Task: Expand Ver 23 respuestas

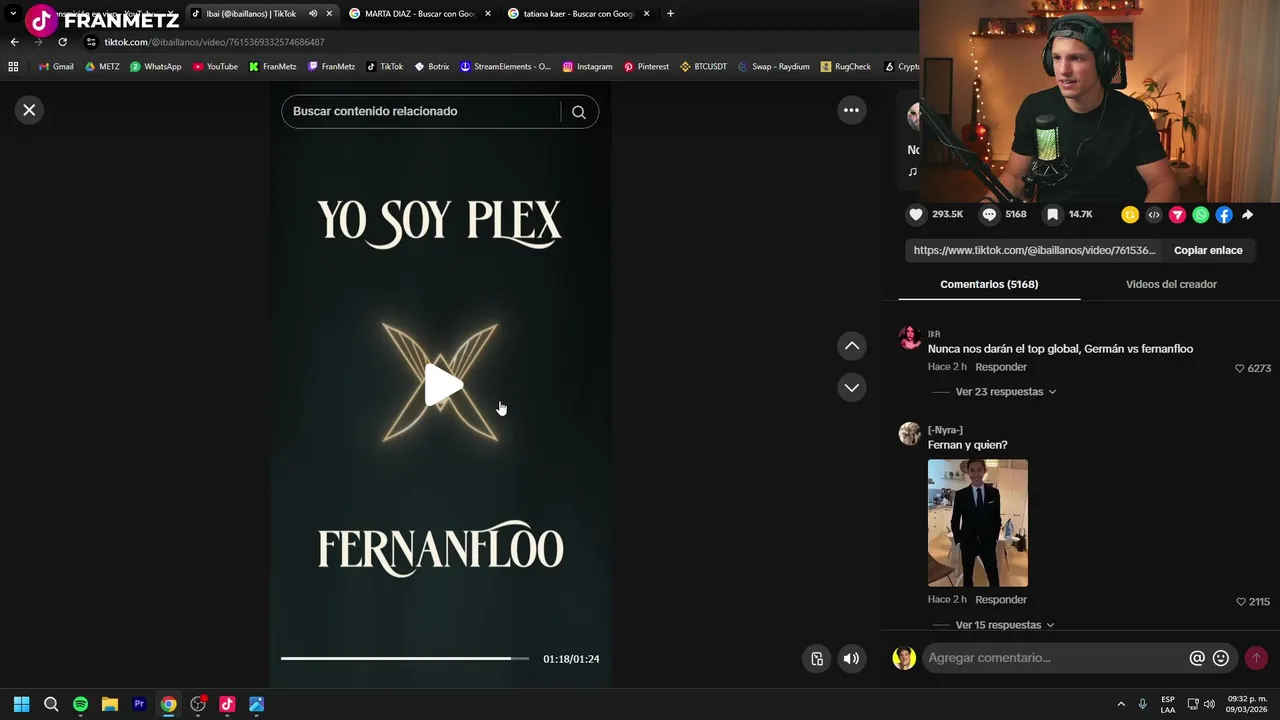Action: click(1005, 392)
